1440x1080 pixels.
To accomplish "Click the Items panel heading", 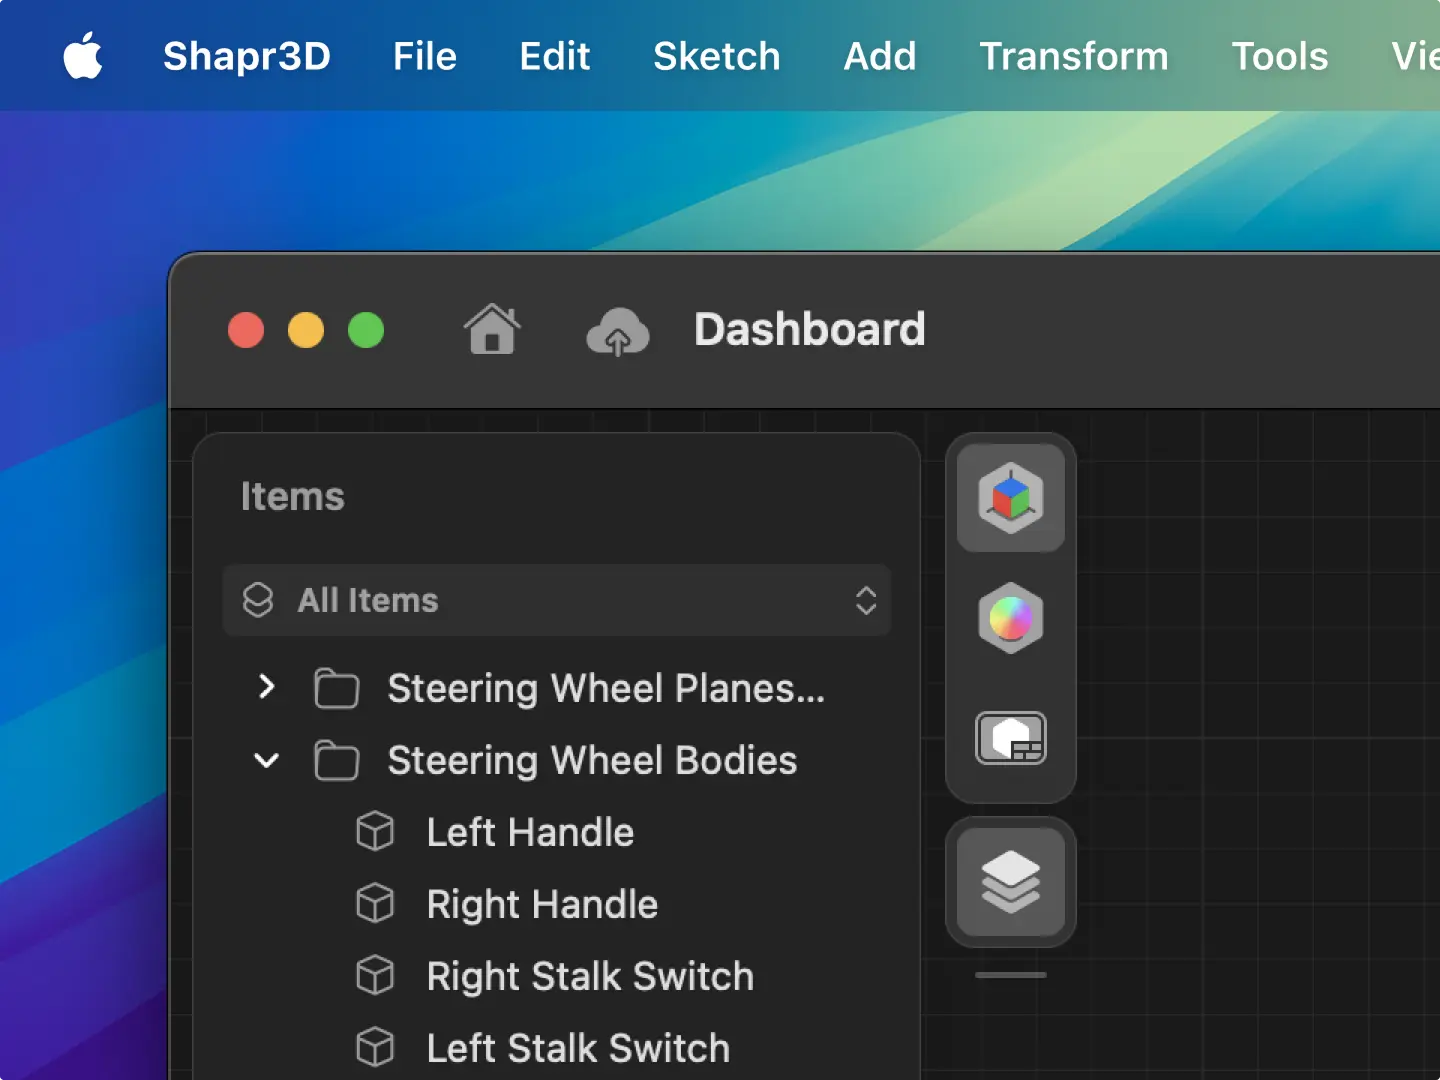I will [292, 497].
